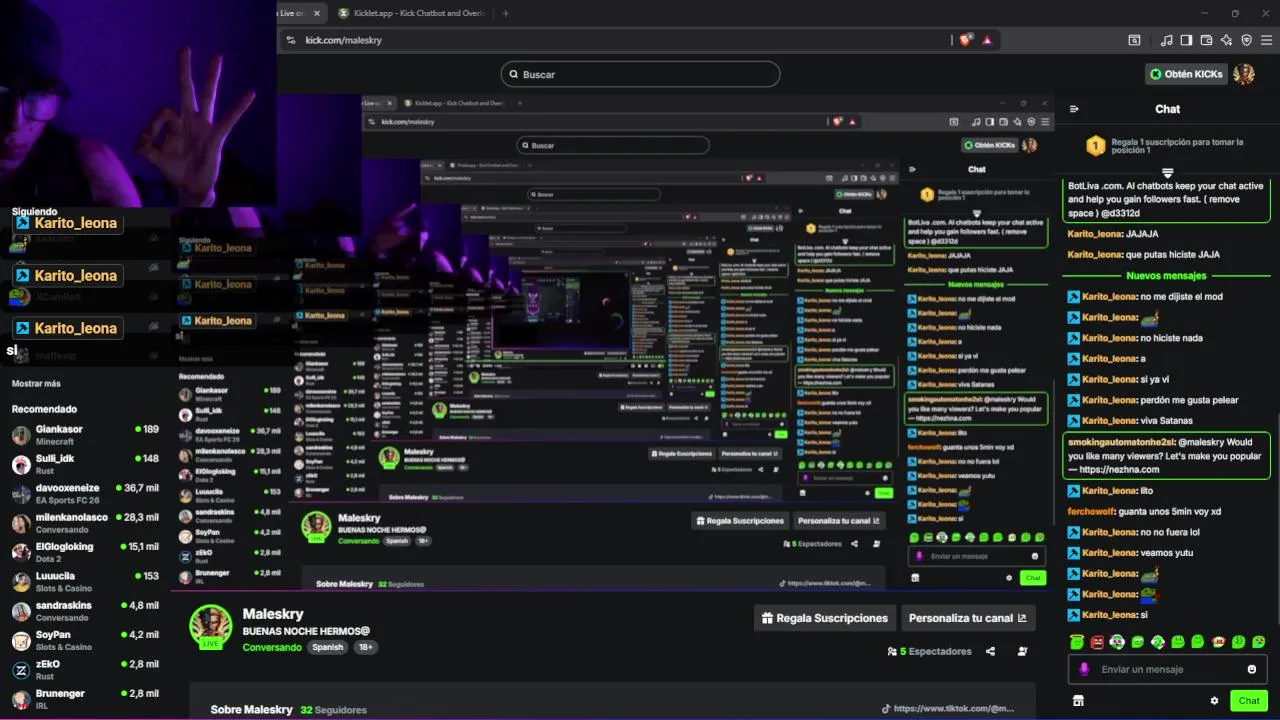Open the browser VPN shield icon

(x=1246, y=40)
